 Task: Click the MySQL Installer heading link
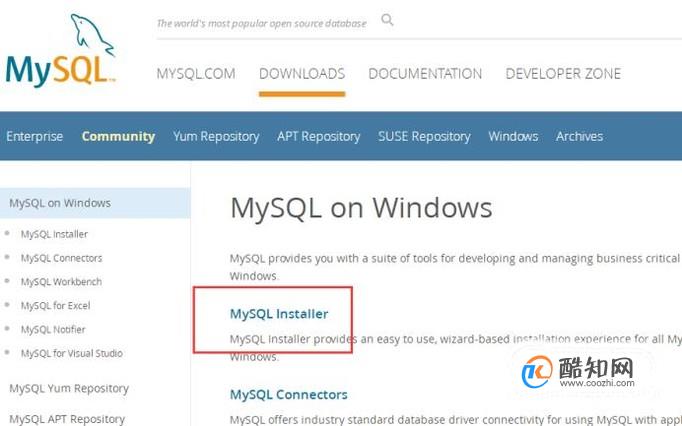(x=279, y=314)
